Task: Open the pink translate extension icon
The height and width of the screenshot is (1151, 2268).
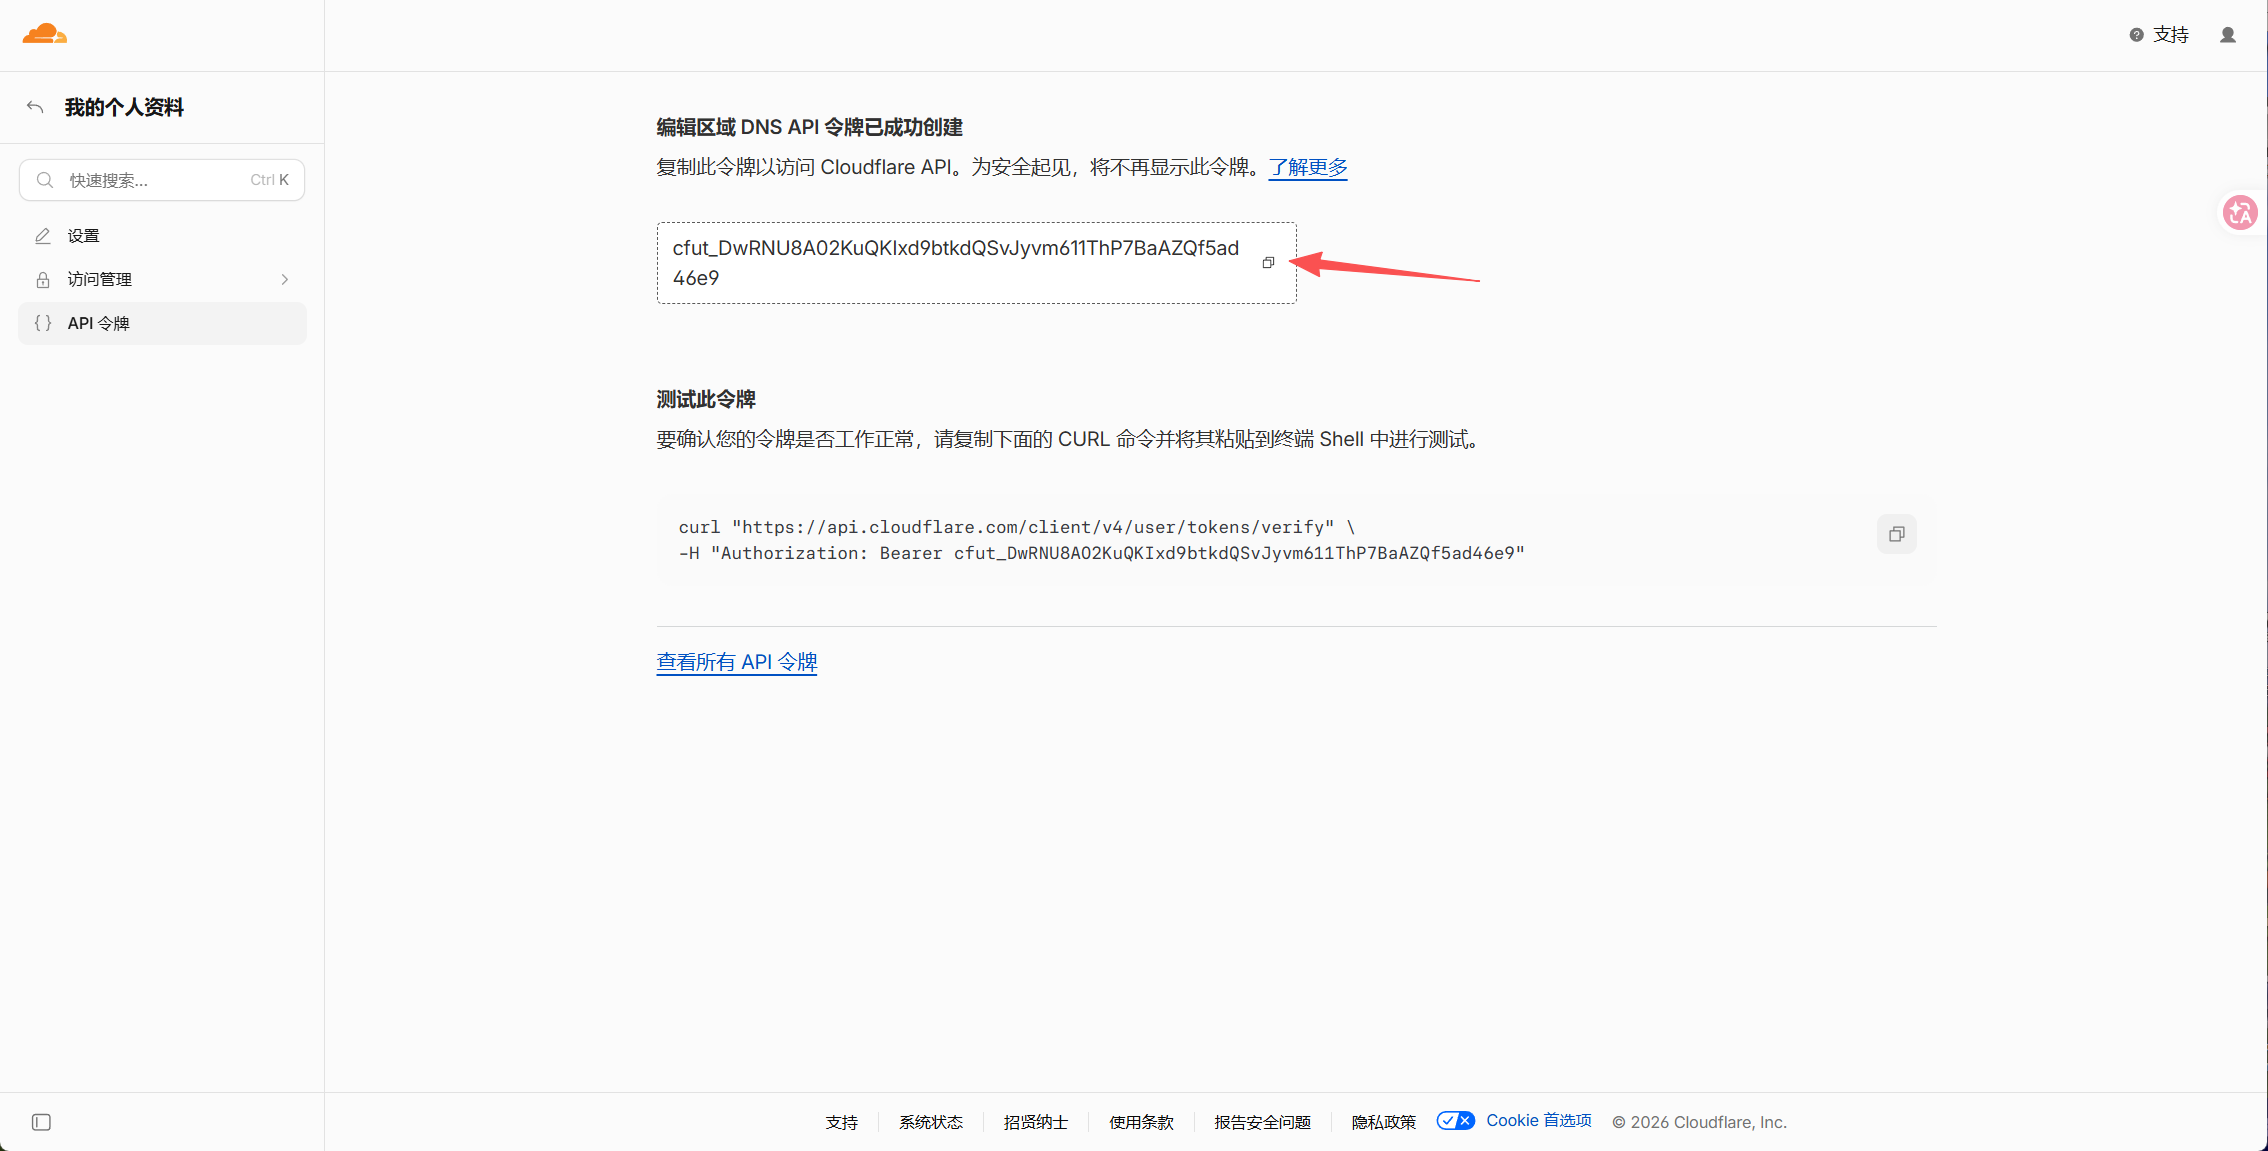Action: 2240,212
